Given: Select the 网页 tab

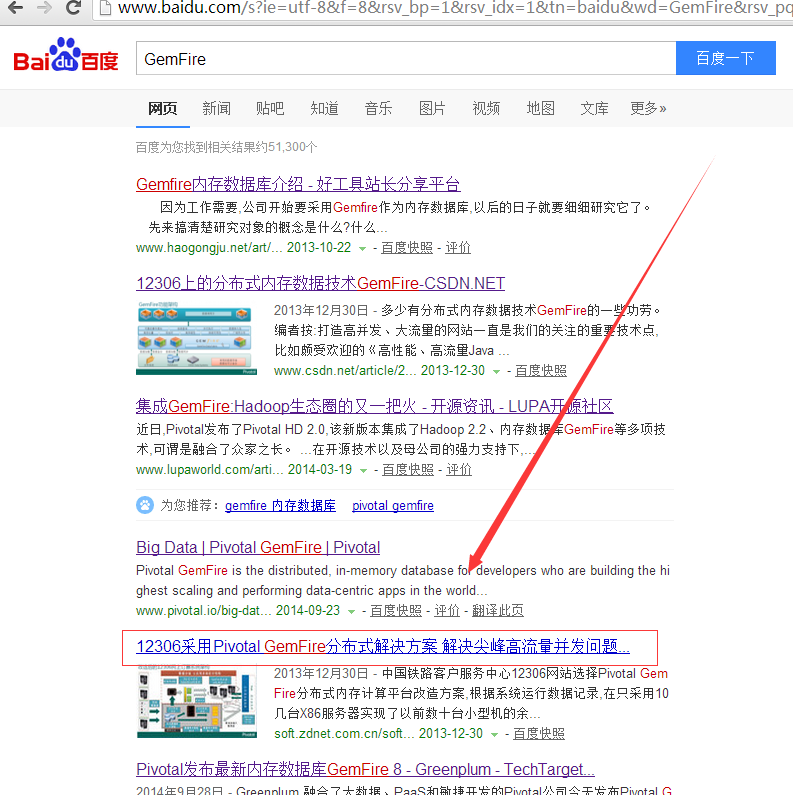Looking at the screenshot, I should tap(163, 109).
